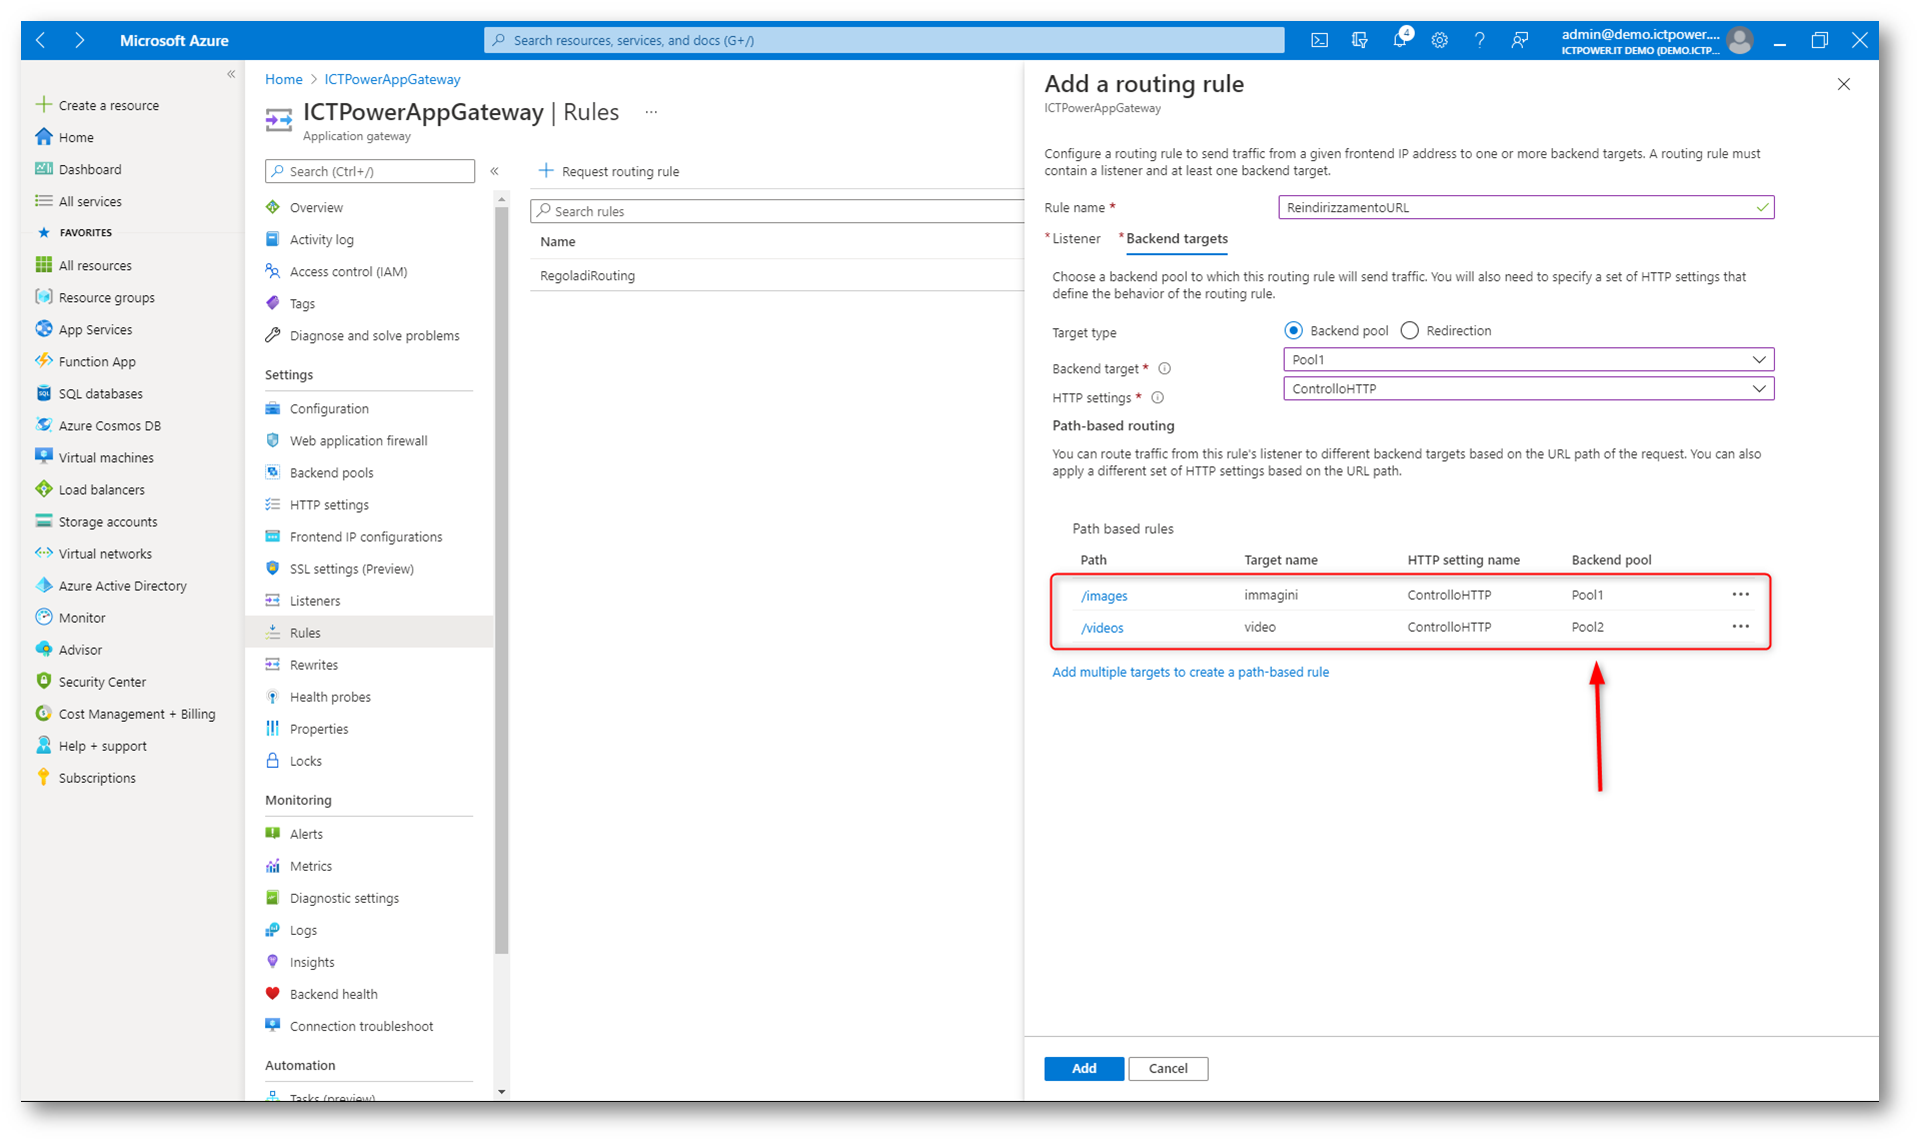Open Diagnostic settings menu item
The height and width of the screenshot is (1144, 1921).
pos(344,897)
